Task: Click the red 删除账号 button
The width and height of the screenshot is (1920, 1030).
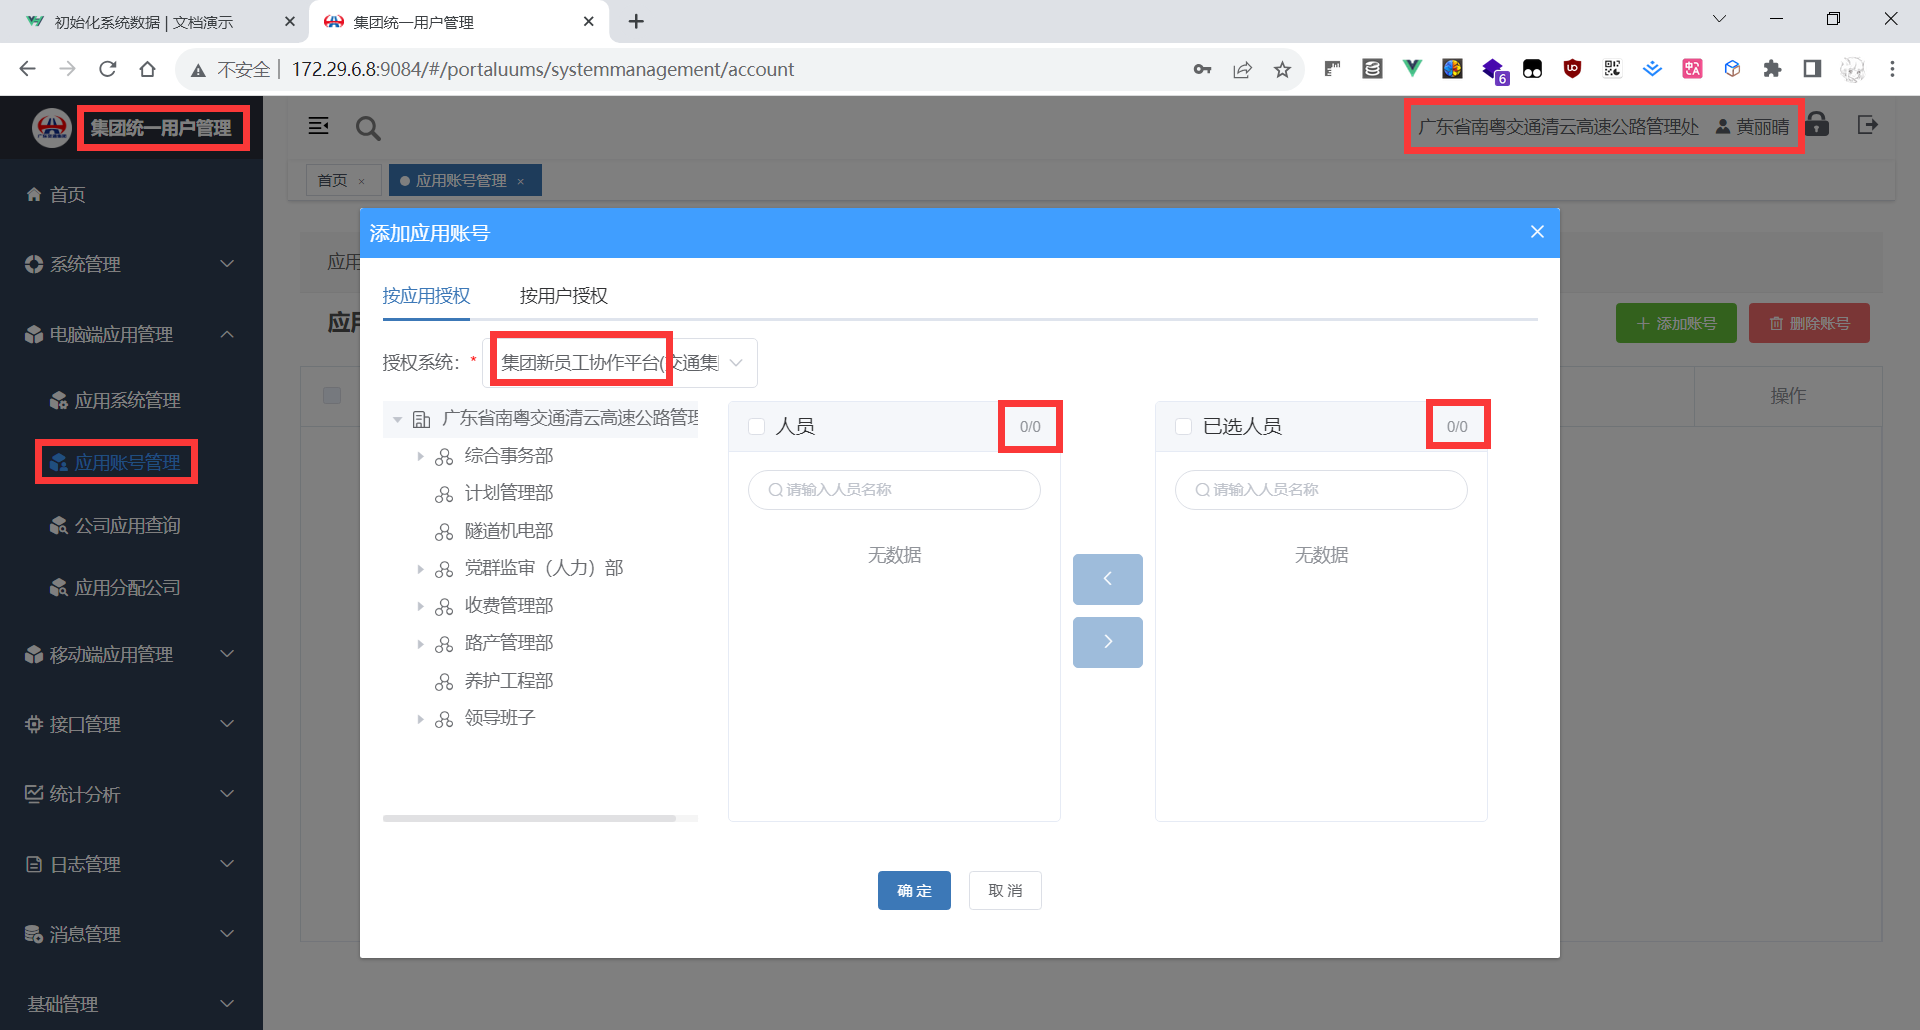Action: point(1809,323)
